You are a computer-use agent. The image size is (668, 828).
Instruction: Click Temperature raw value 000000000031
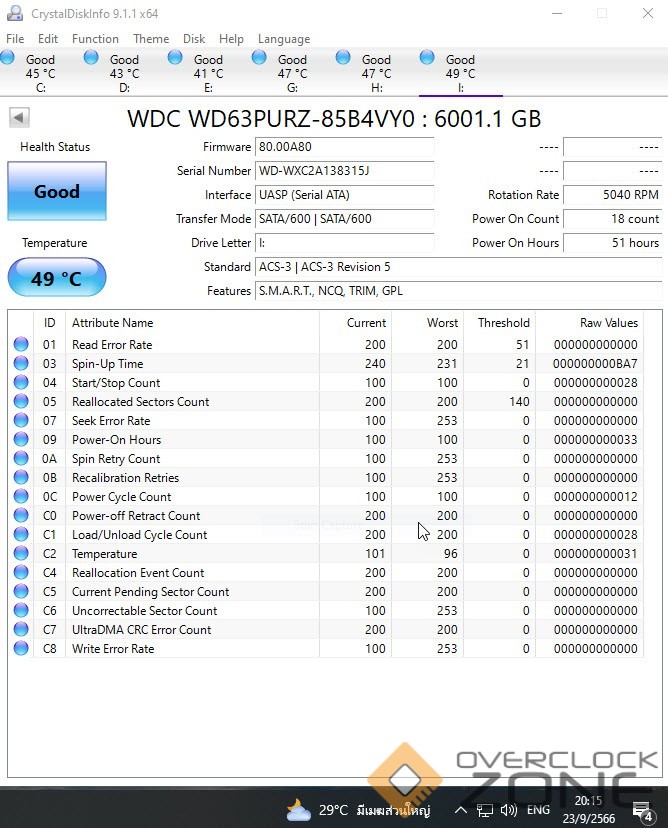point(595,553)
